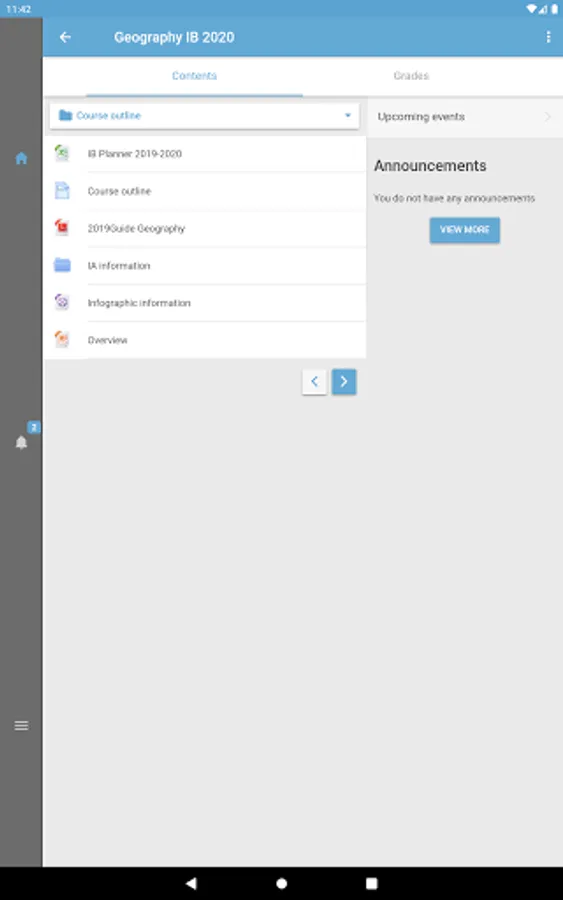
Task: Open the 2019Guide Geography PDF icon
Action: click(x=62, y=228)
